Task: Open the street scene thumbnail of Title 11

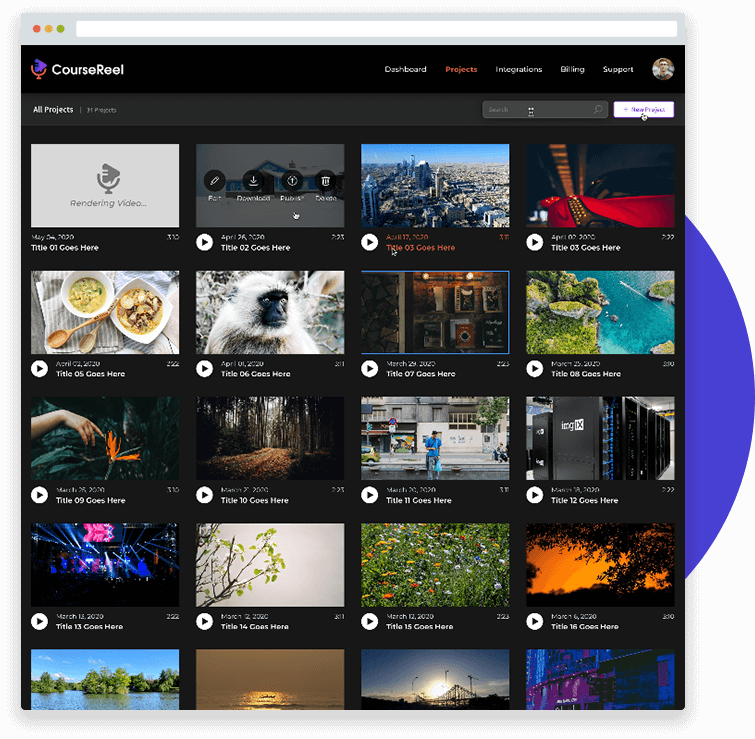Action: (x=435, y=438)
